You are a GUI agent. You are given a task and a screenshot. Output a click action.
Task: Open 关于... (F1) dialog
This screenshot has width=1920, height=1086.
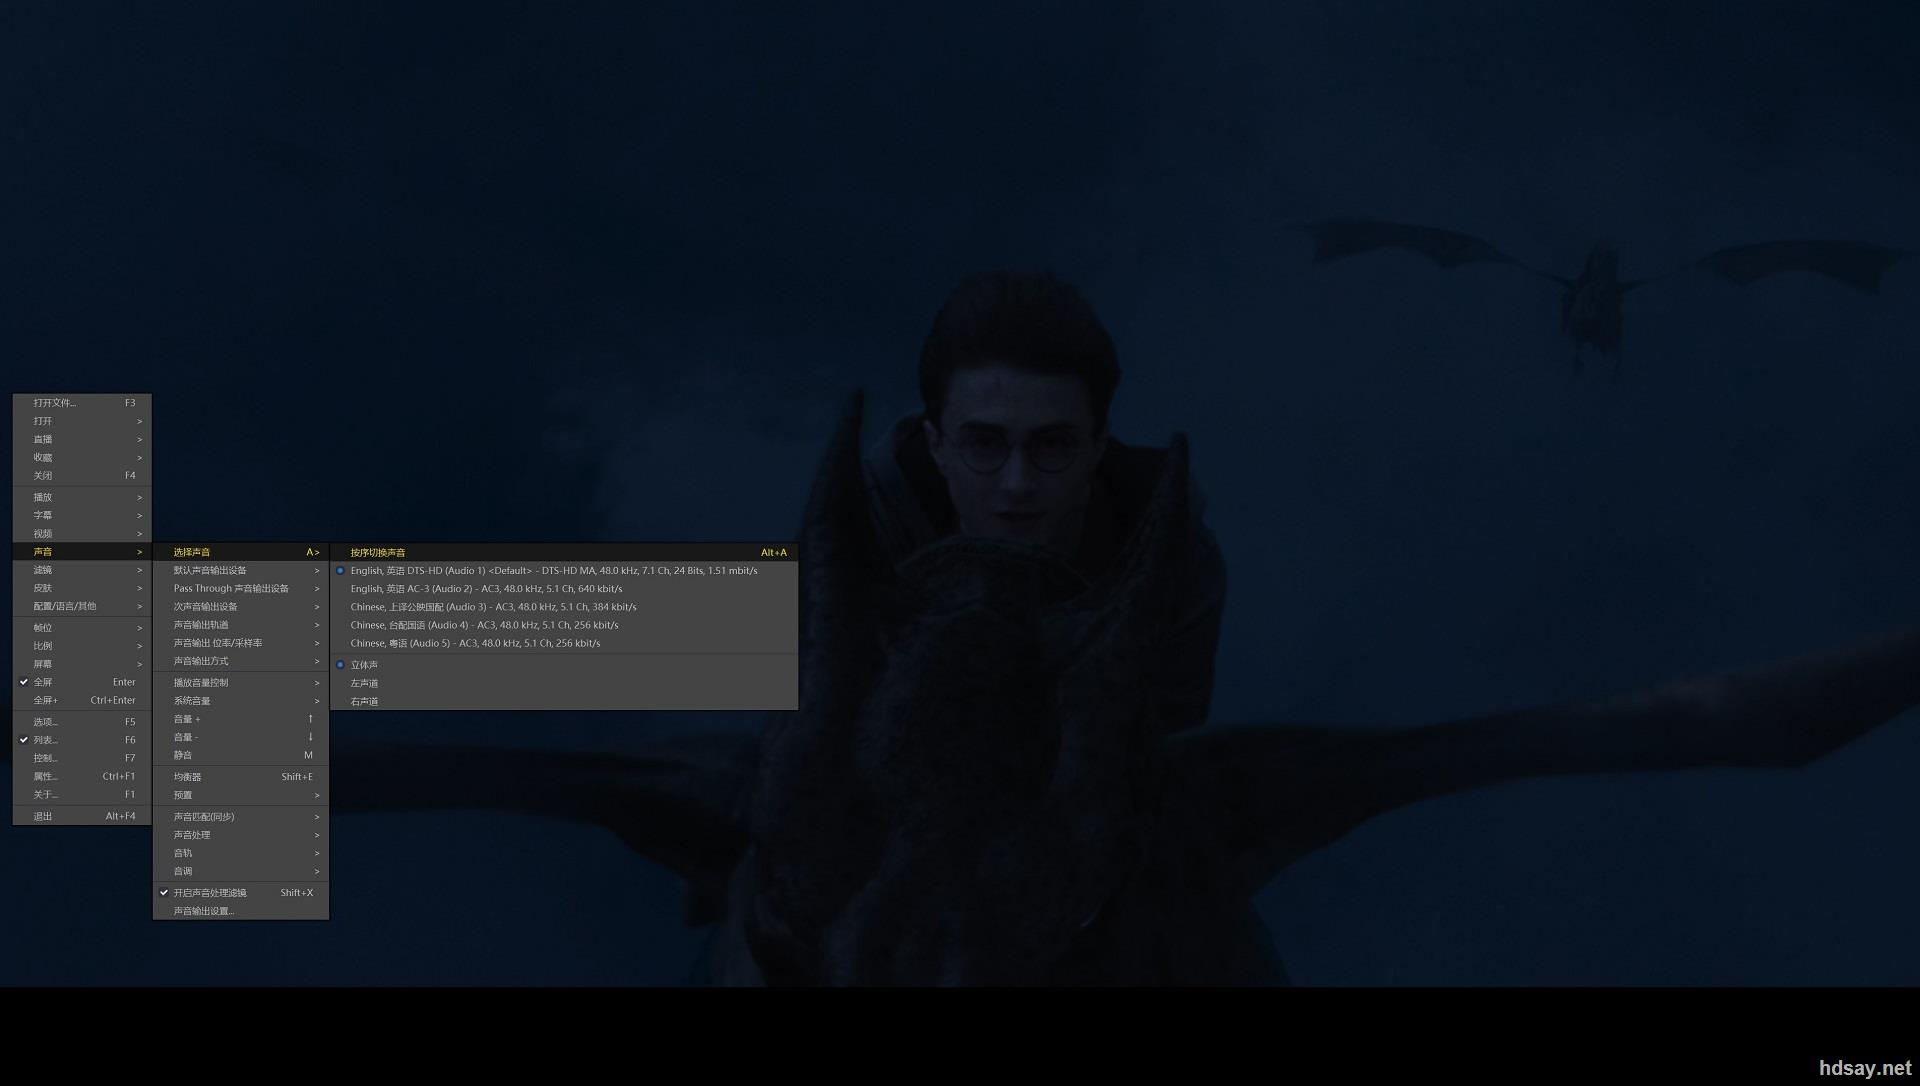point(82,794)
